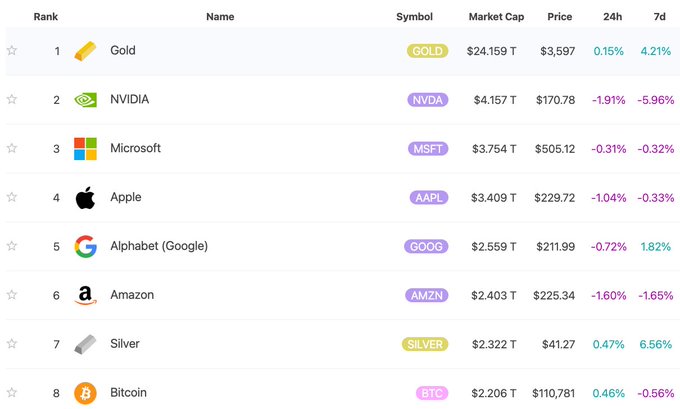
Task: Star the Bitcoin row
Action: tap(12, 393)
